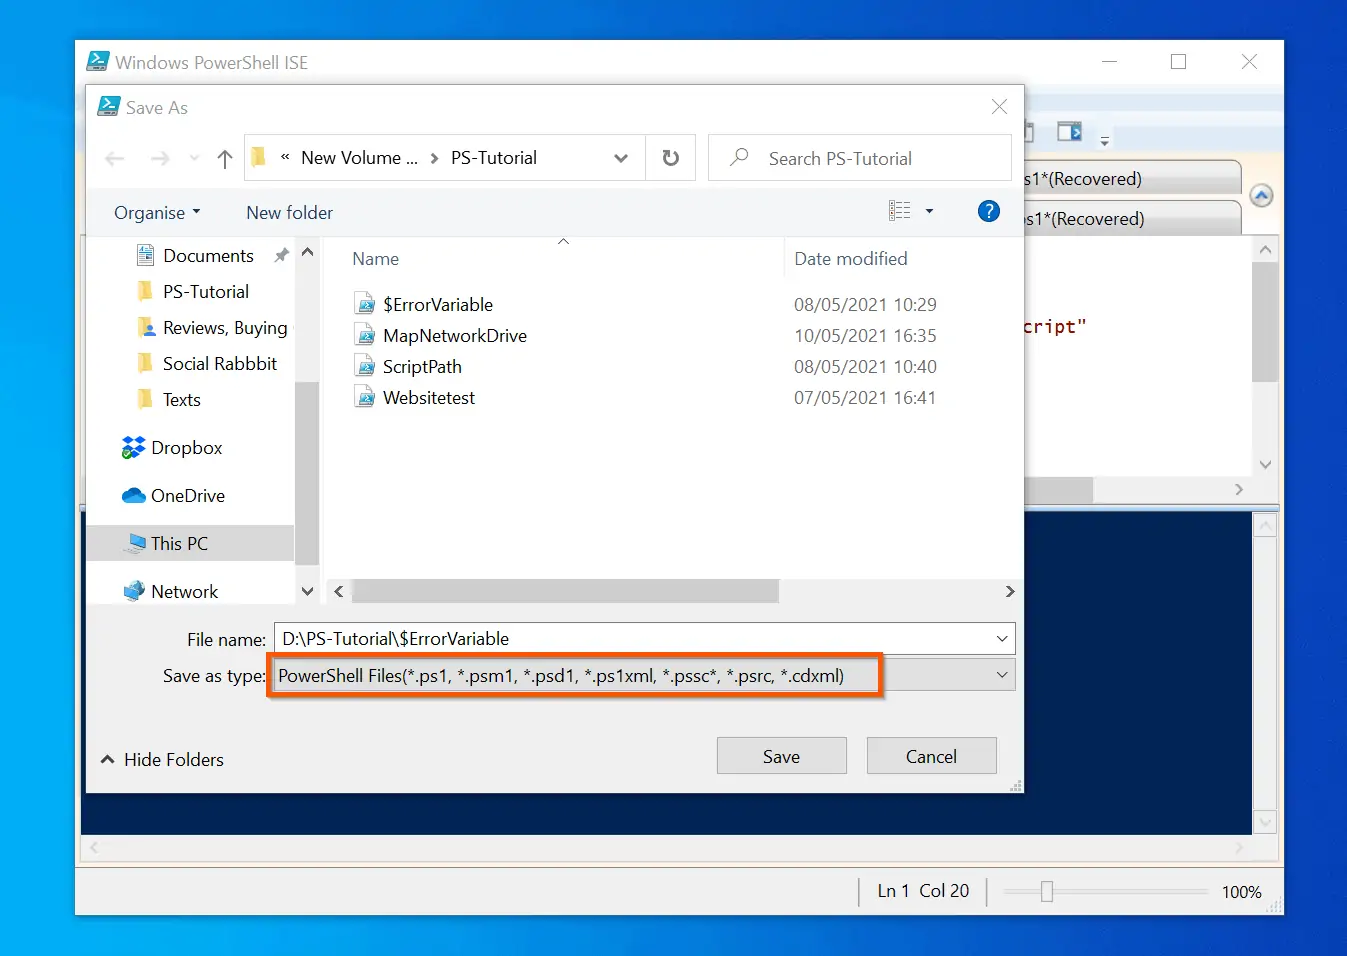Click the Network icon

(133, 592)
